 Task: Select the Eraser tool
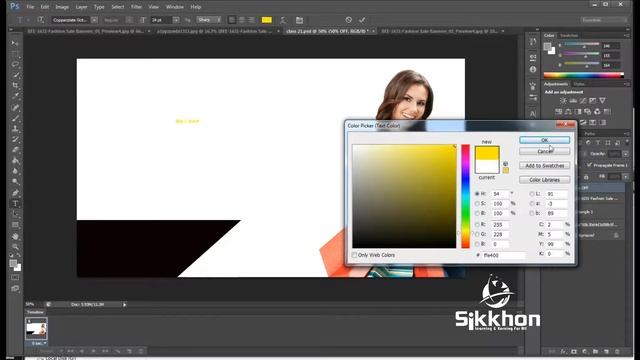tap(15, 150)
